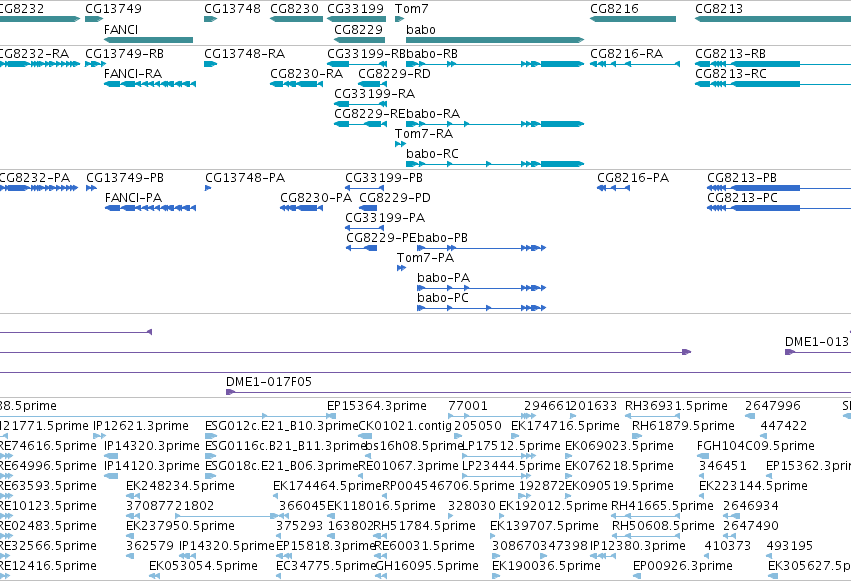The height and width of the screenshot is (581, 851).
Task: Select the CG8230 gene label
Action: point(294,9)
